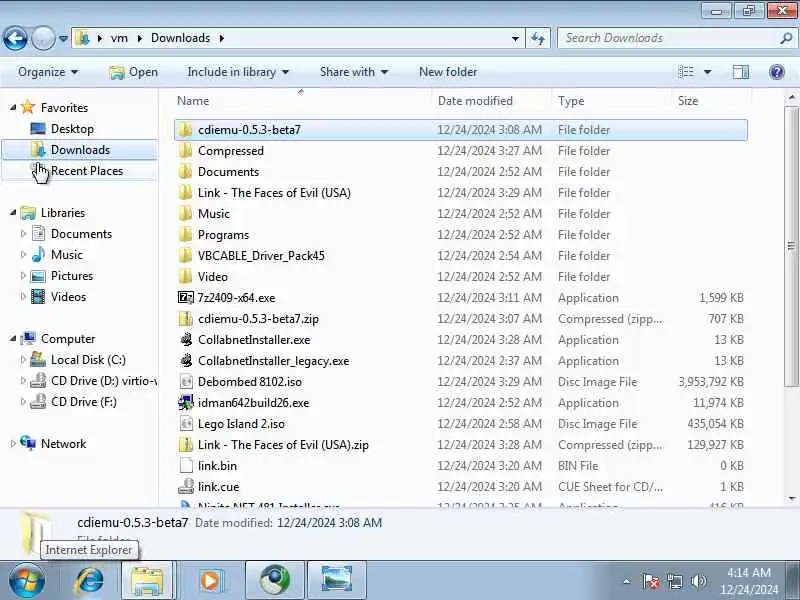
Task: Open the taskbar clock showing 4:14 AM
Action: 749,581
